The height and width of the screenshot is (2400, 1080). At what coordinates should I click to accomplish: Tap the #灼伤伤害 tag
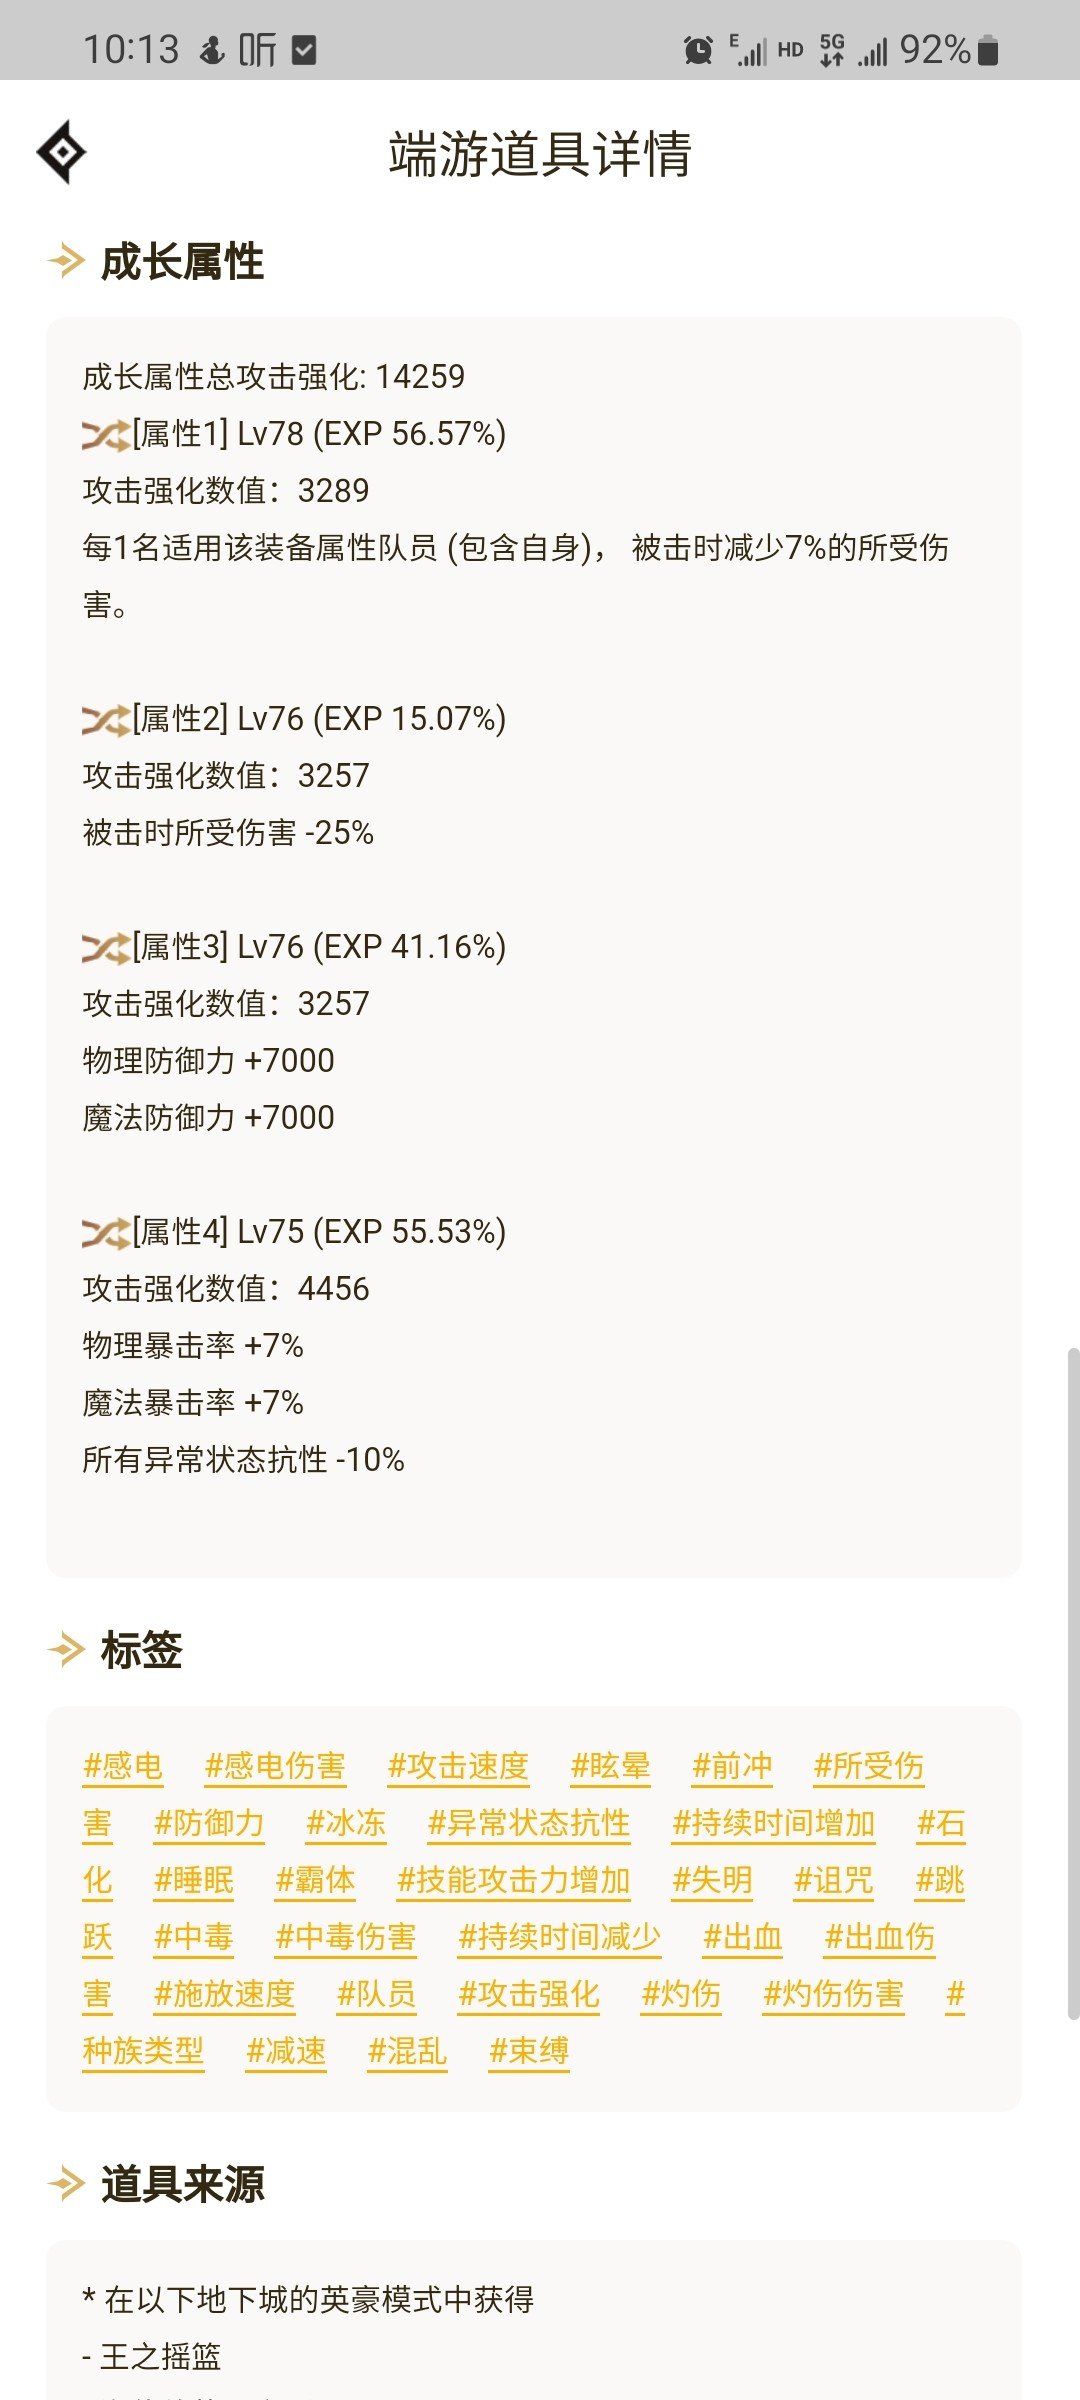click(834, 1995)
